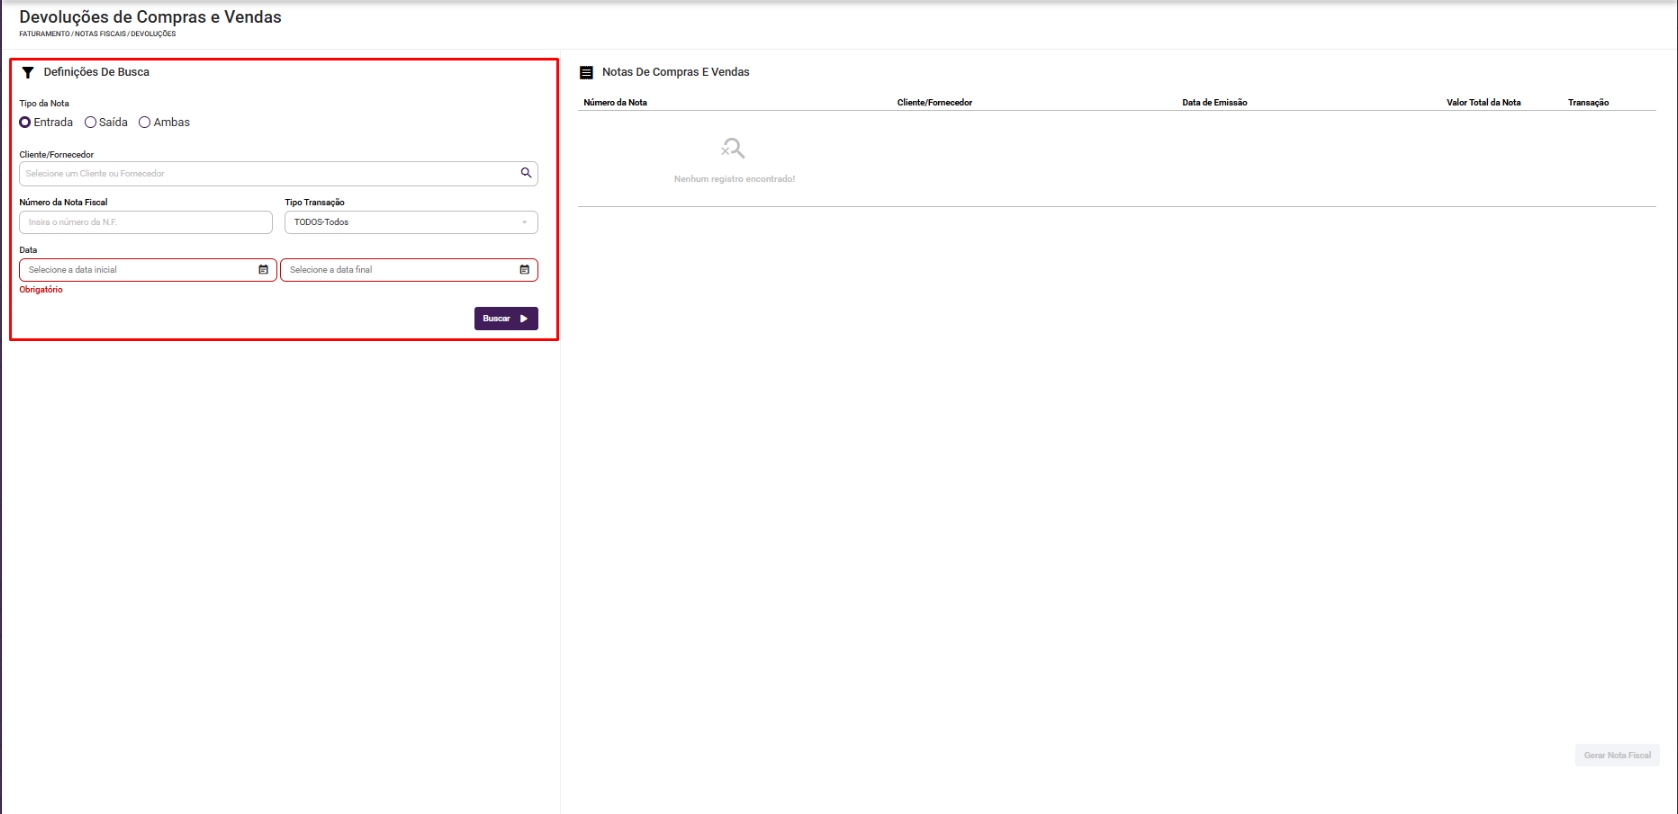Viewport: 1678px width, 814px height.
Task: Click the Data field label
Action: pos(28,250)
